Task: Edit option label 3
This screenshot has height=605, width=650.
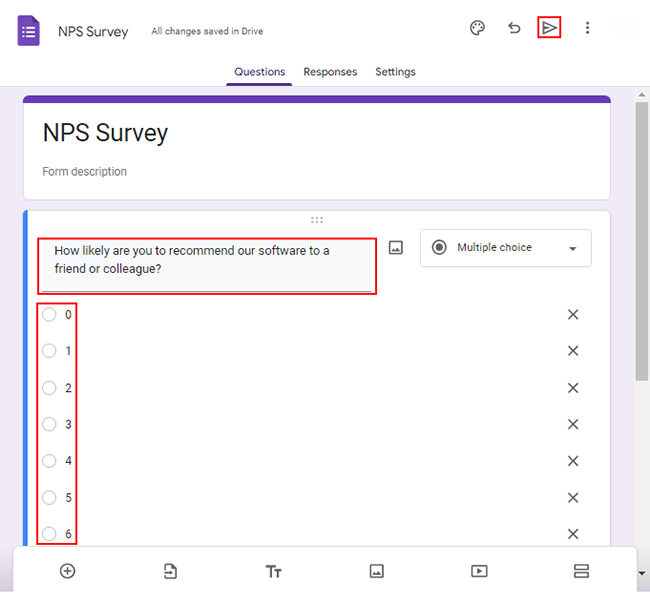Action: click(x=68, y=424)
